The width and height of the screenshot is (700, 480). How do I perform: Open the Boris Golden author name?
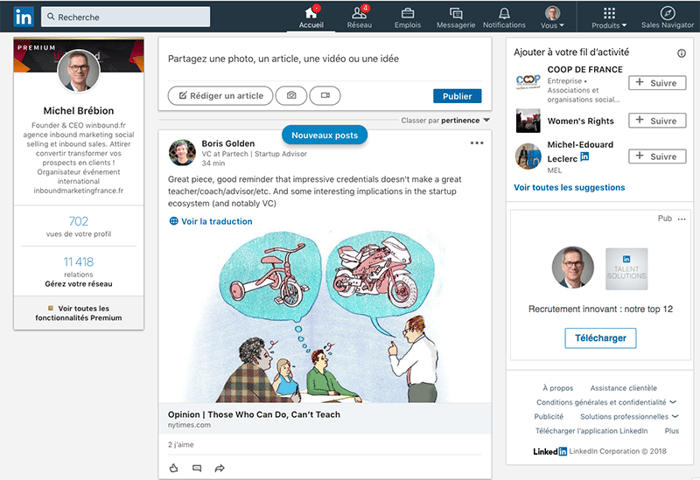pyautogui.click(x=228, y=143)
